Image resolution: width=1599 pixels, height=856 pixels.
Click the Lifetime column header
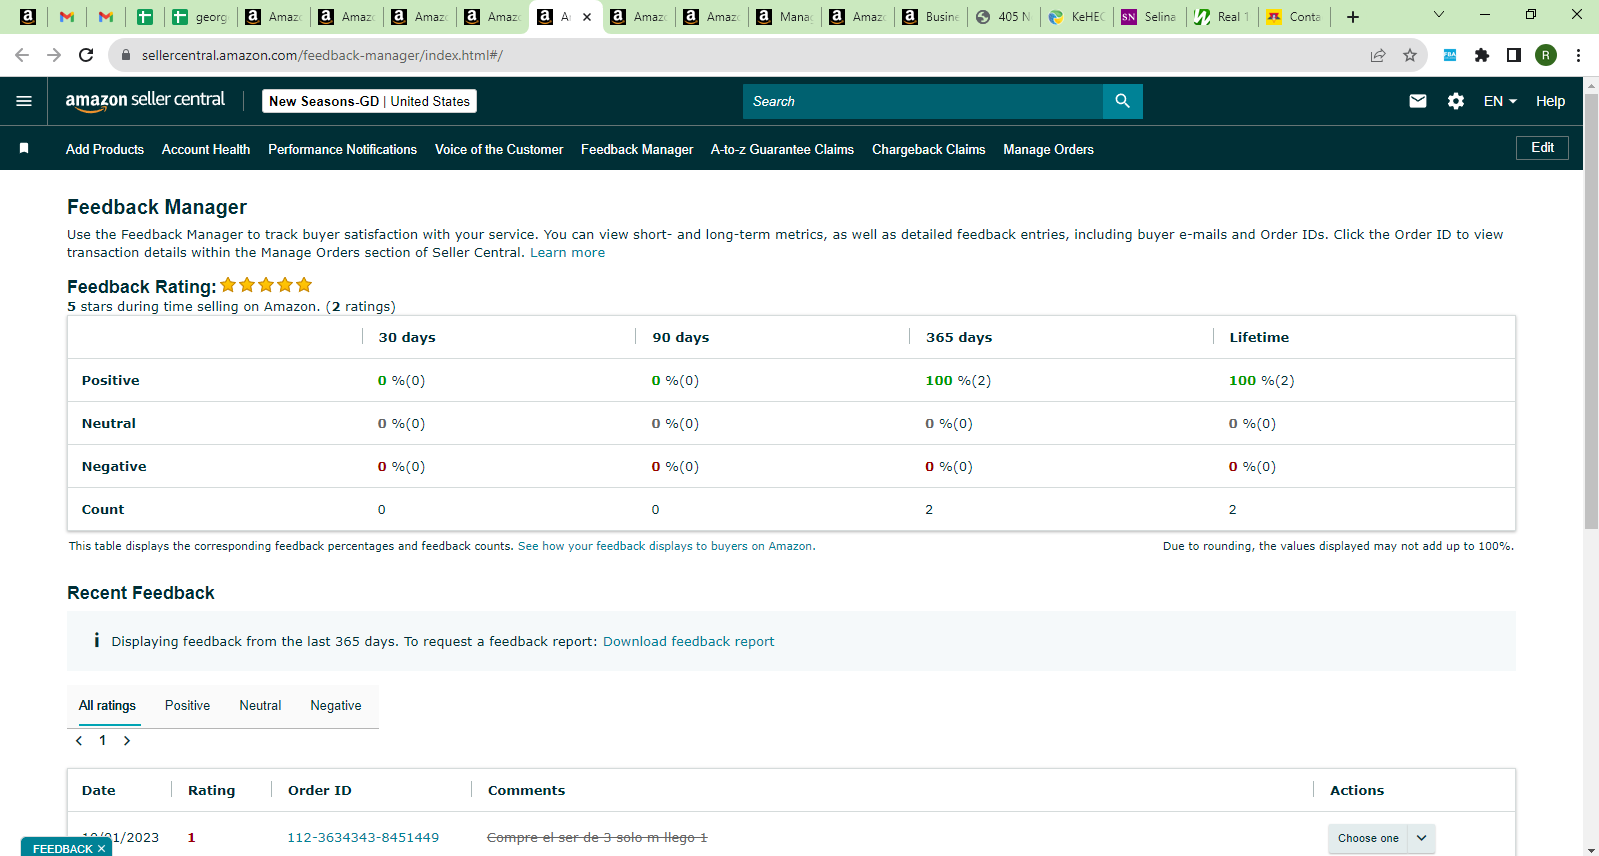pos(1259,338)
